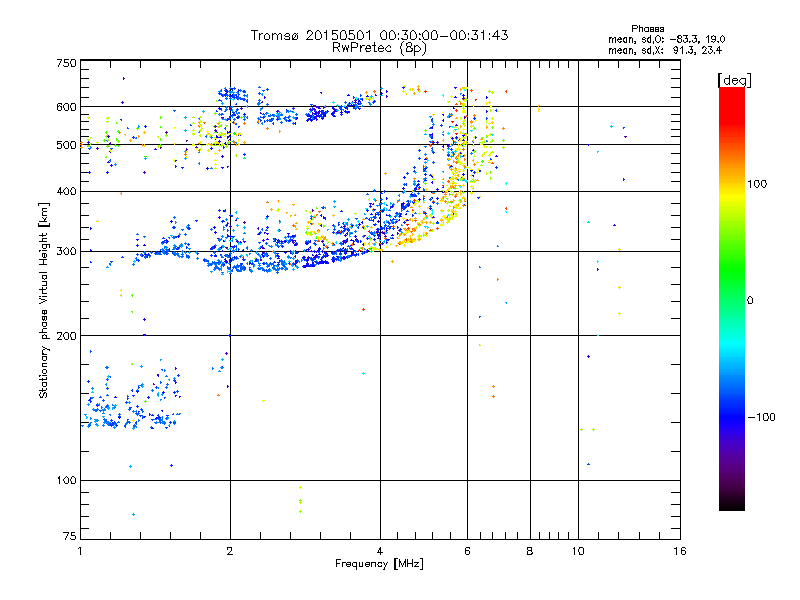Click the y-axis '500' tick label
Viewport: 800px width, 600px height.
tap(66, 145)
